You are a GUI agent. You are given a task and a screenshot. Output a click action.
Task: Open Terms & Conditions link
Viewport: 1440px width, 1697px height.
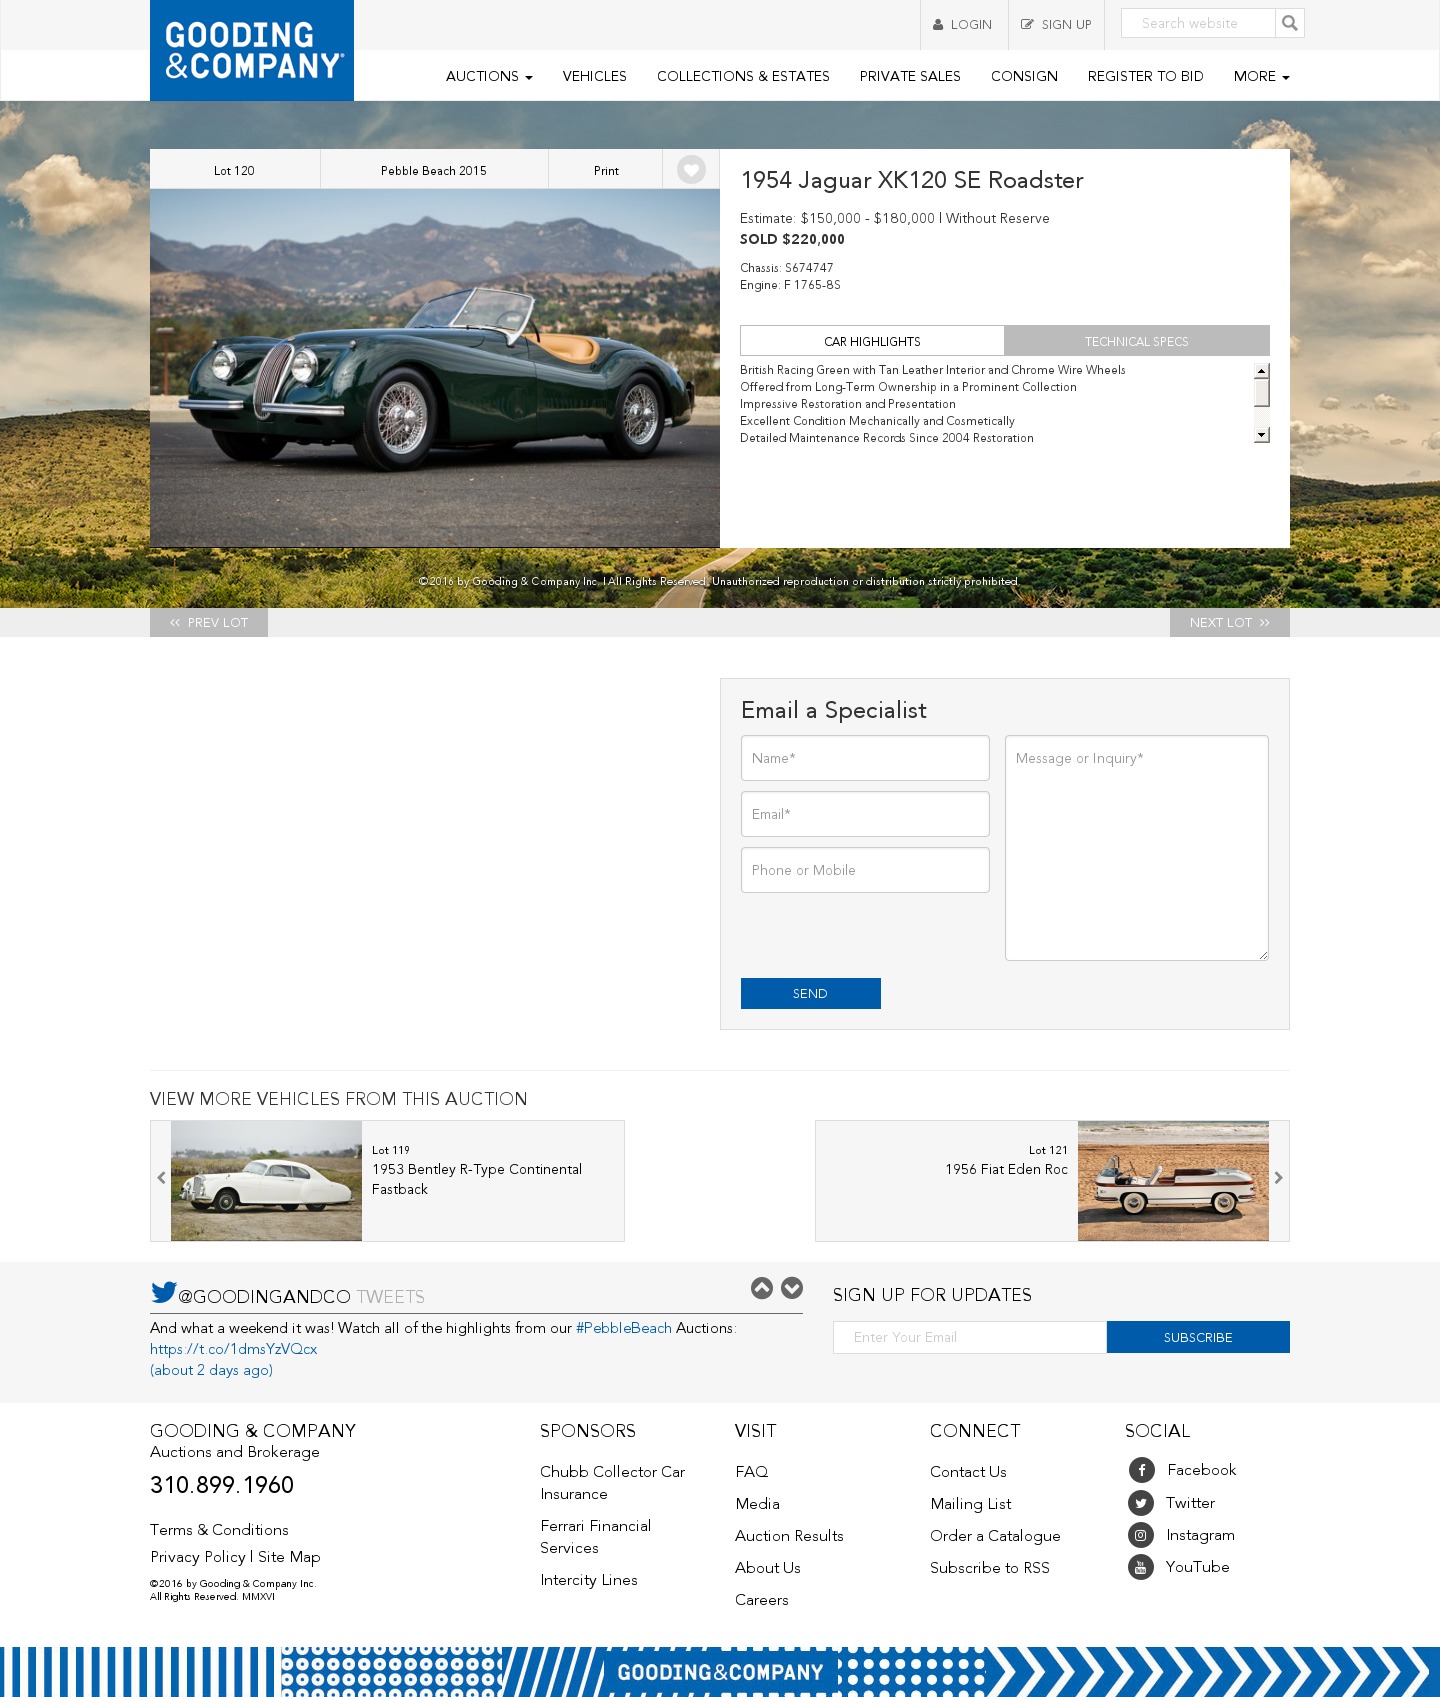(x=219, y=1530)
